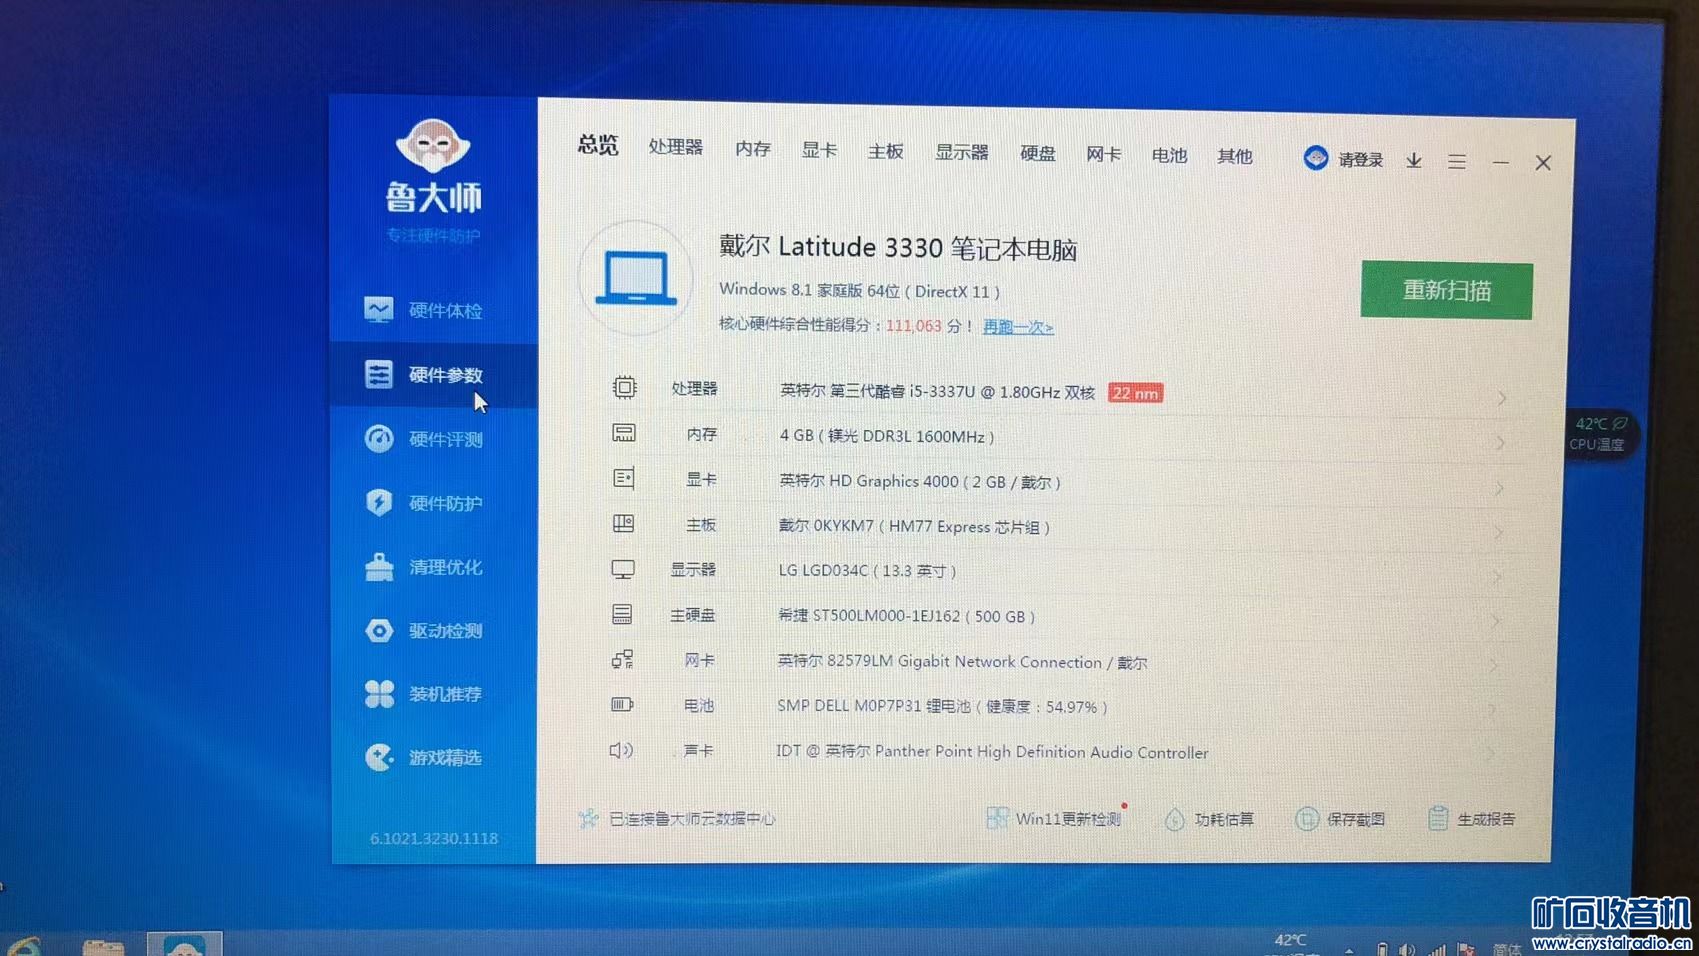Click the 111,063 score value
The height and width of the screenshot is (956, 1699).
[x=914, y=326]
